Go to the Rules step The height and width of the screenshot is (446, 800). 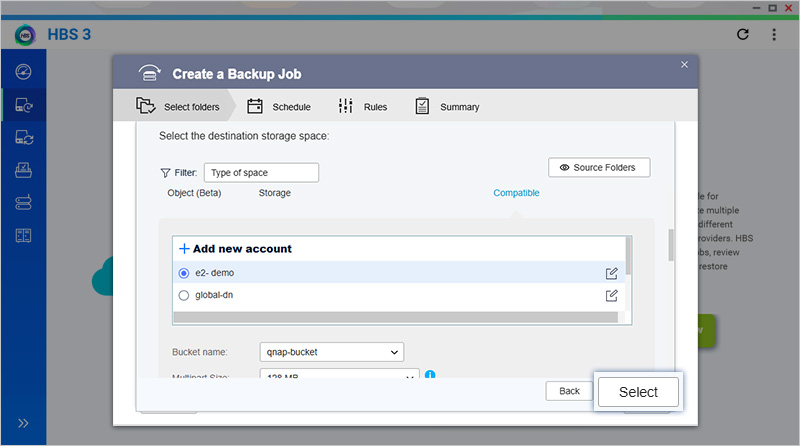pyautogui.click(x=363, y=106)
